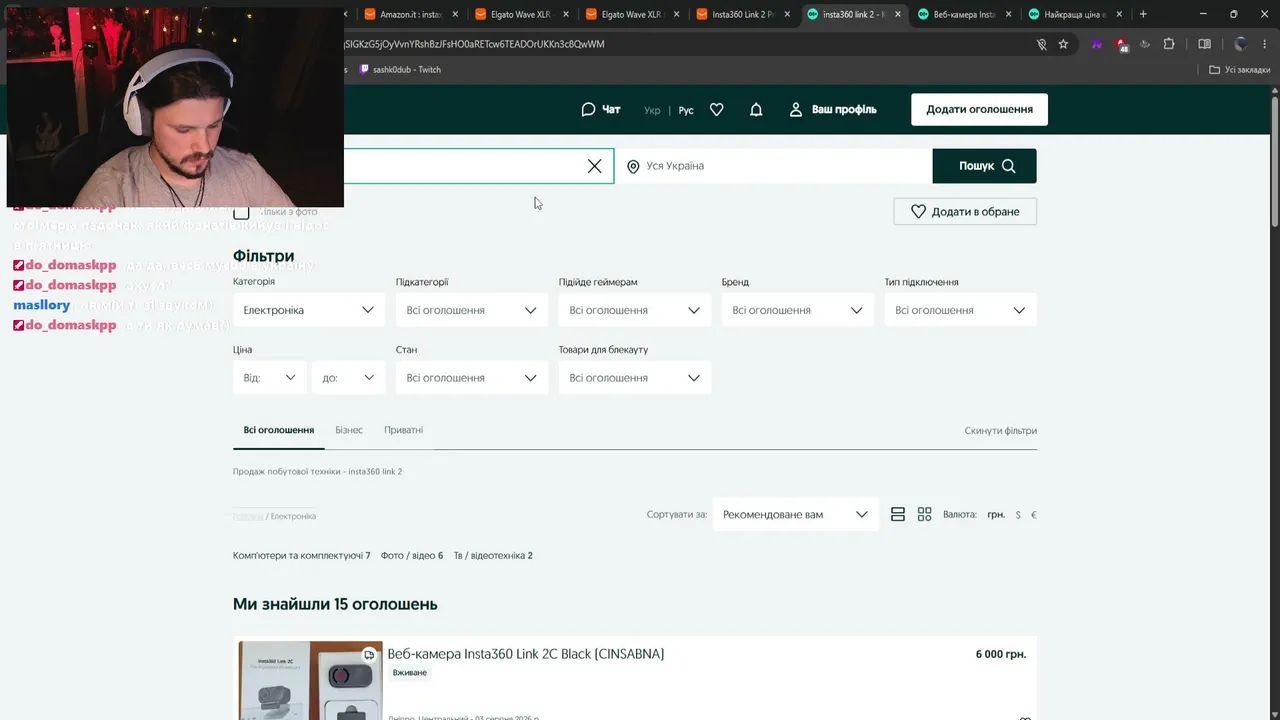Open the Категорія dropdown showing Електроніка
The width and height of the screenshot is (1280, 720).
coord(308,310)
